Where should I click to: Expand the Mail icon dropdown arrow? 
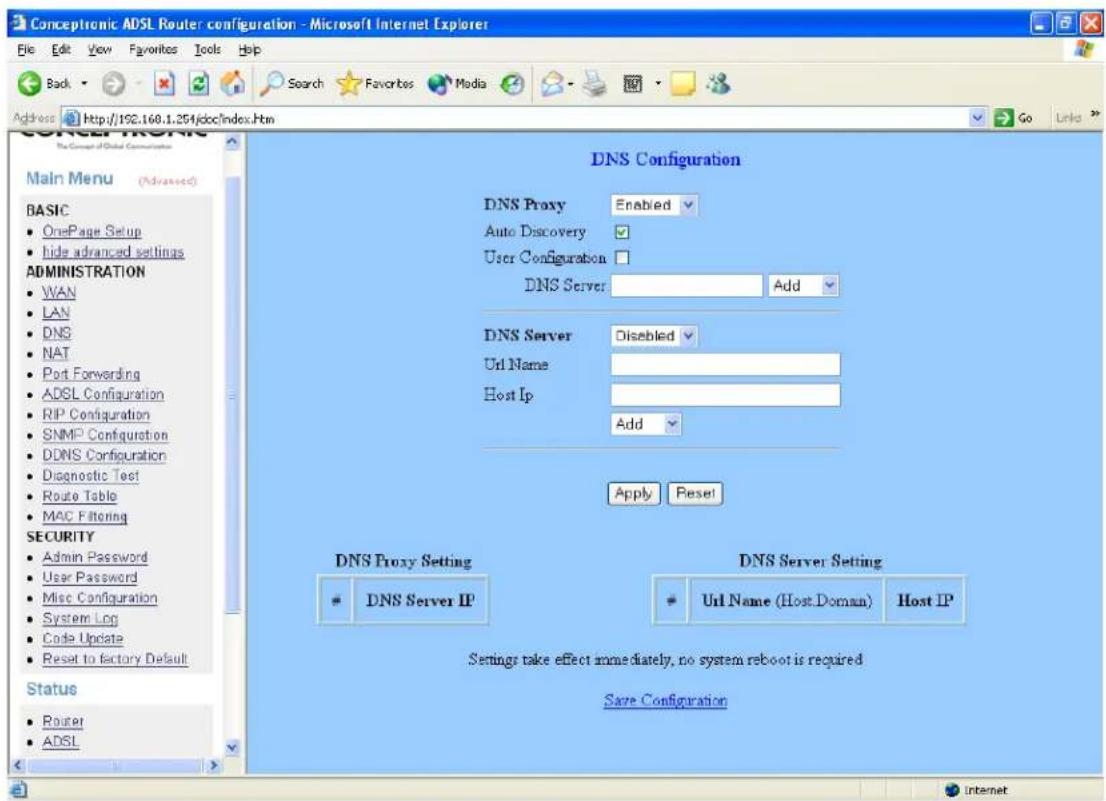point(571,85)
